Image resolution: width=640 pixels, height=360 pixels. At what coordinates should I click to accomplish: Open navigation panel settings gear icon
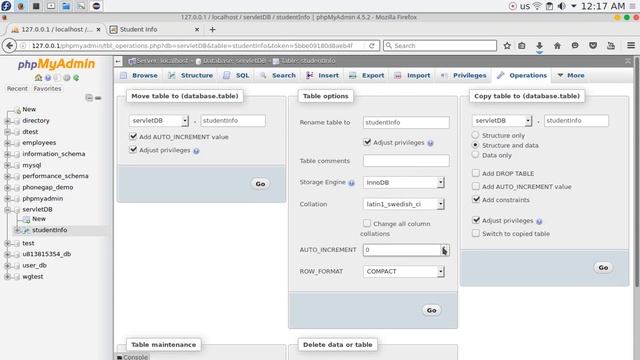67,78
